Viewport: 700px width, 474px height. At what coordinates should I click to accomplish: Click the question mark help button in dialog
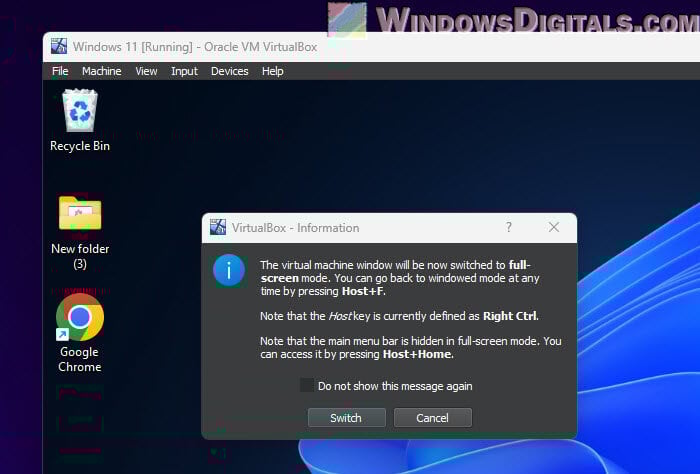click(508, 227)
